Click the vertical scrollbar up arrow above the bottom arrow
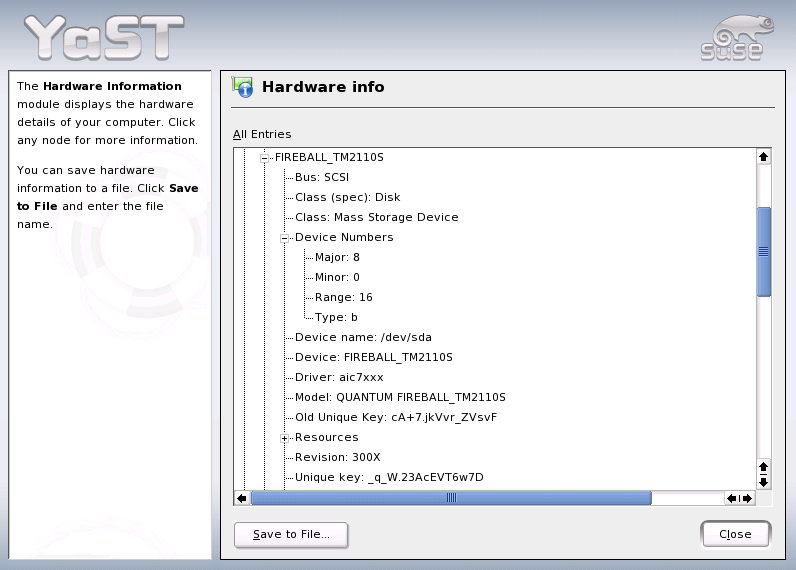The image size is (796, 570). 764,466
